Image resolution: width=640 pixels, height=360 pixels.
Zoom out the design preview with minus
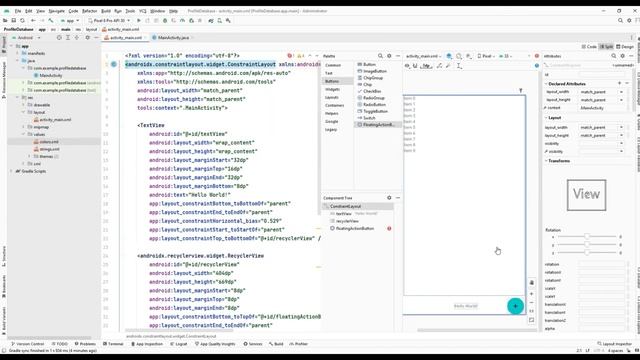coord(531,302)
